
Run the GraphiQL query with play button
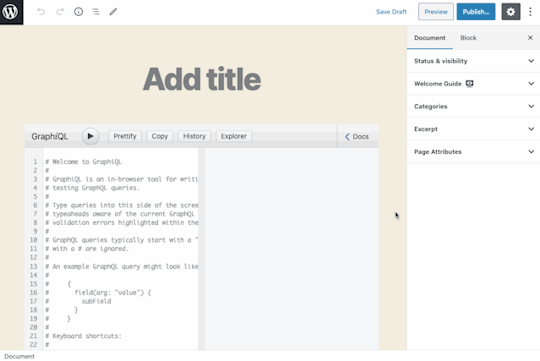coord(91,136)
